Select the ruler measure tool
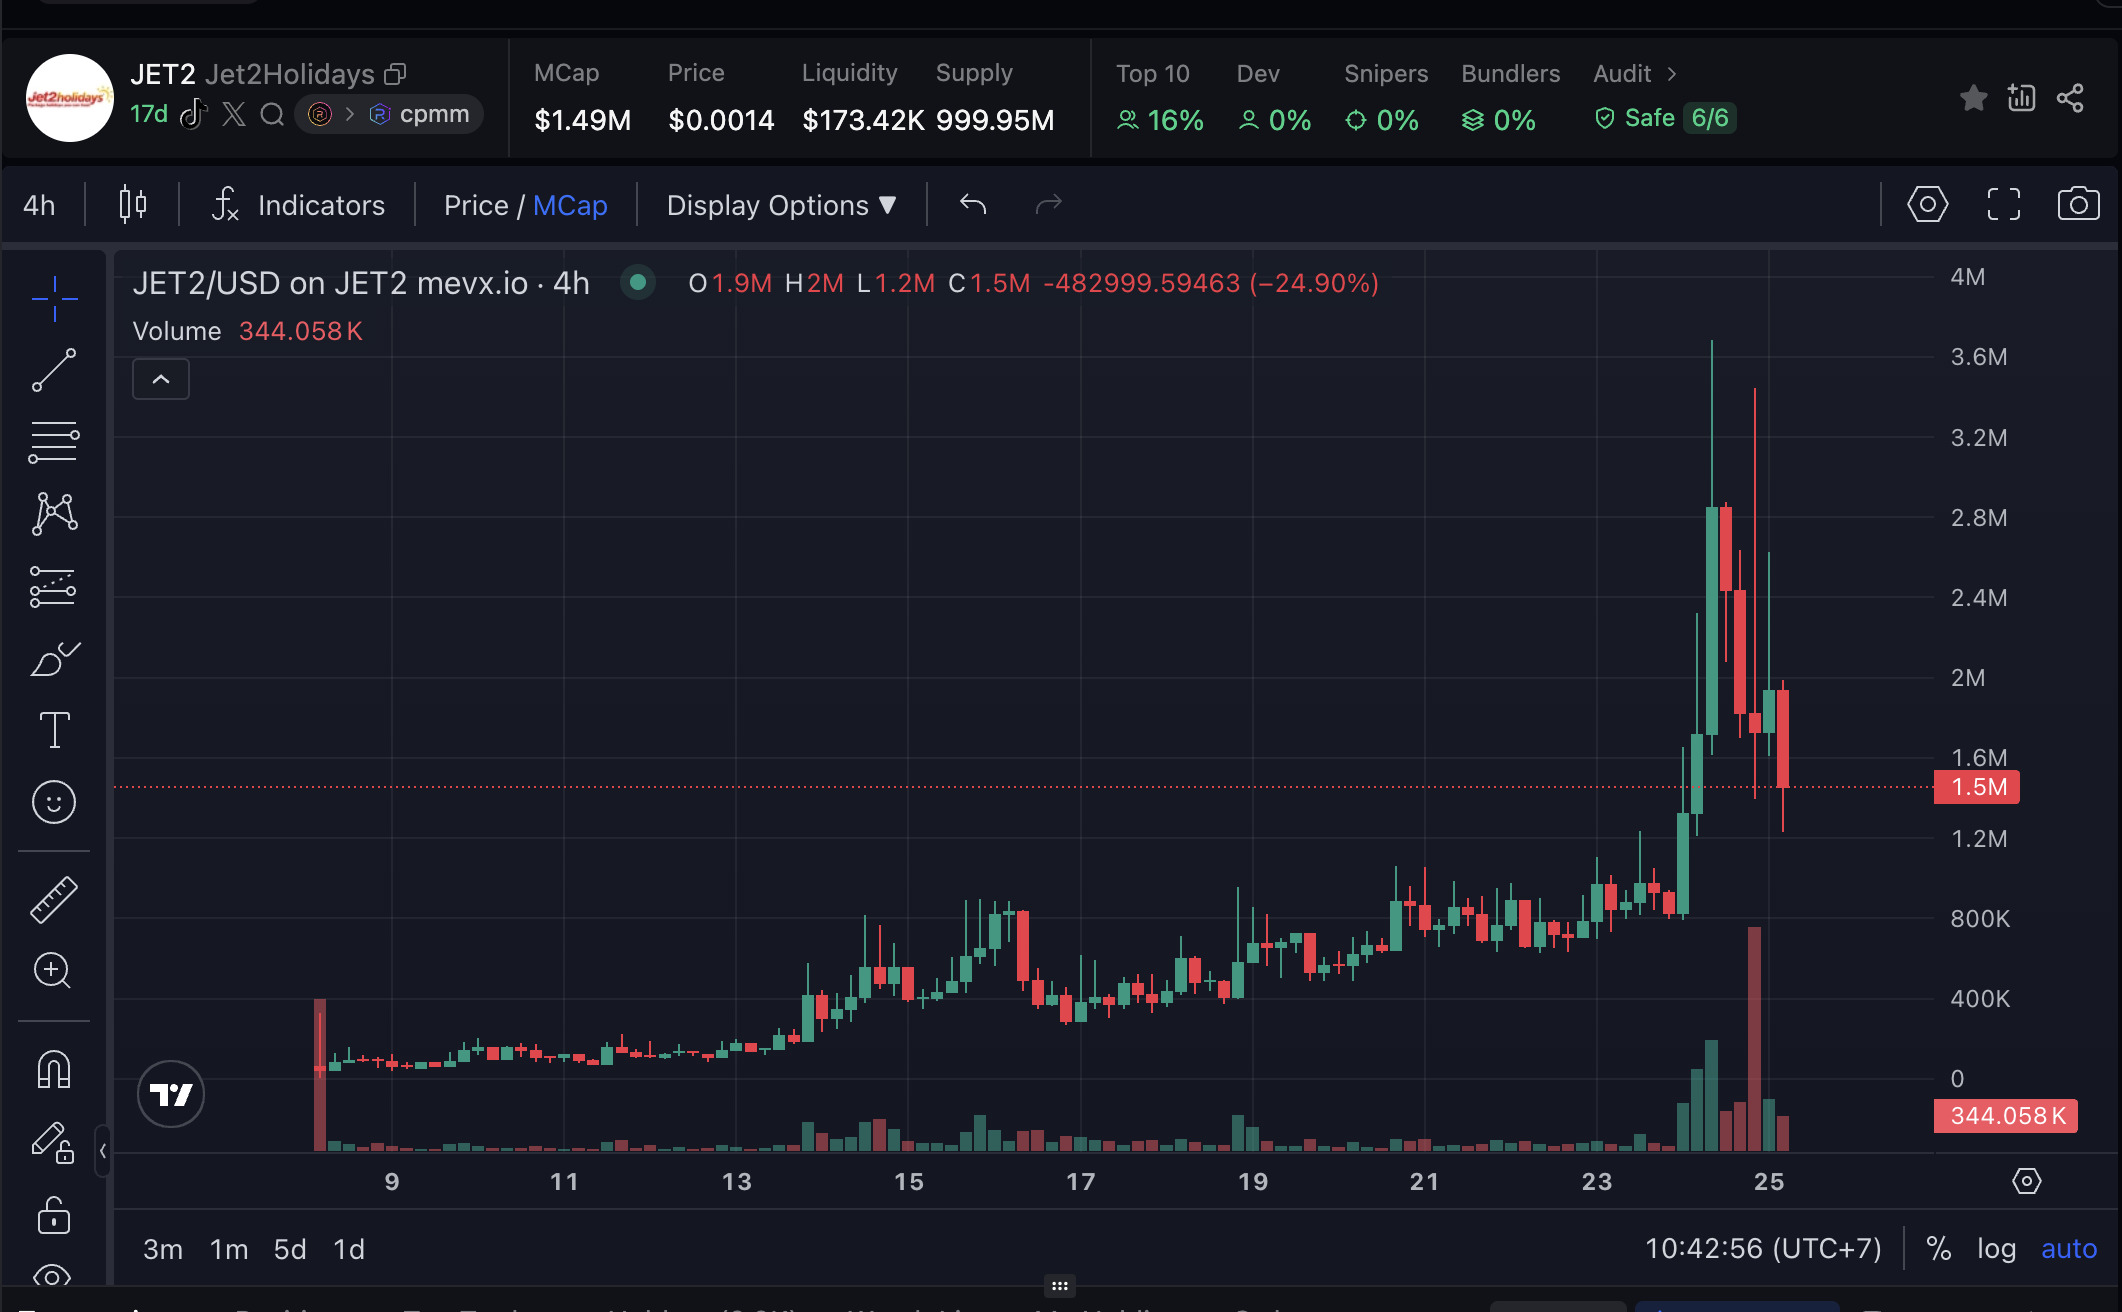 pos(54,899)
